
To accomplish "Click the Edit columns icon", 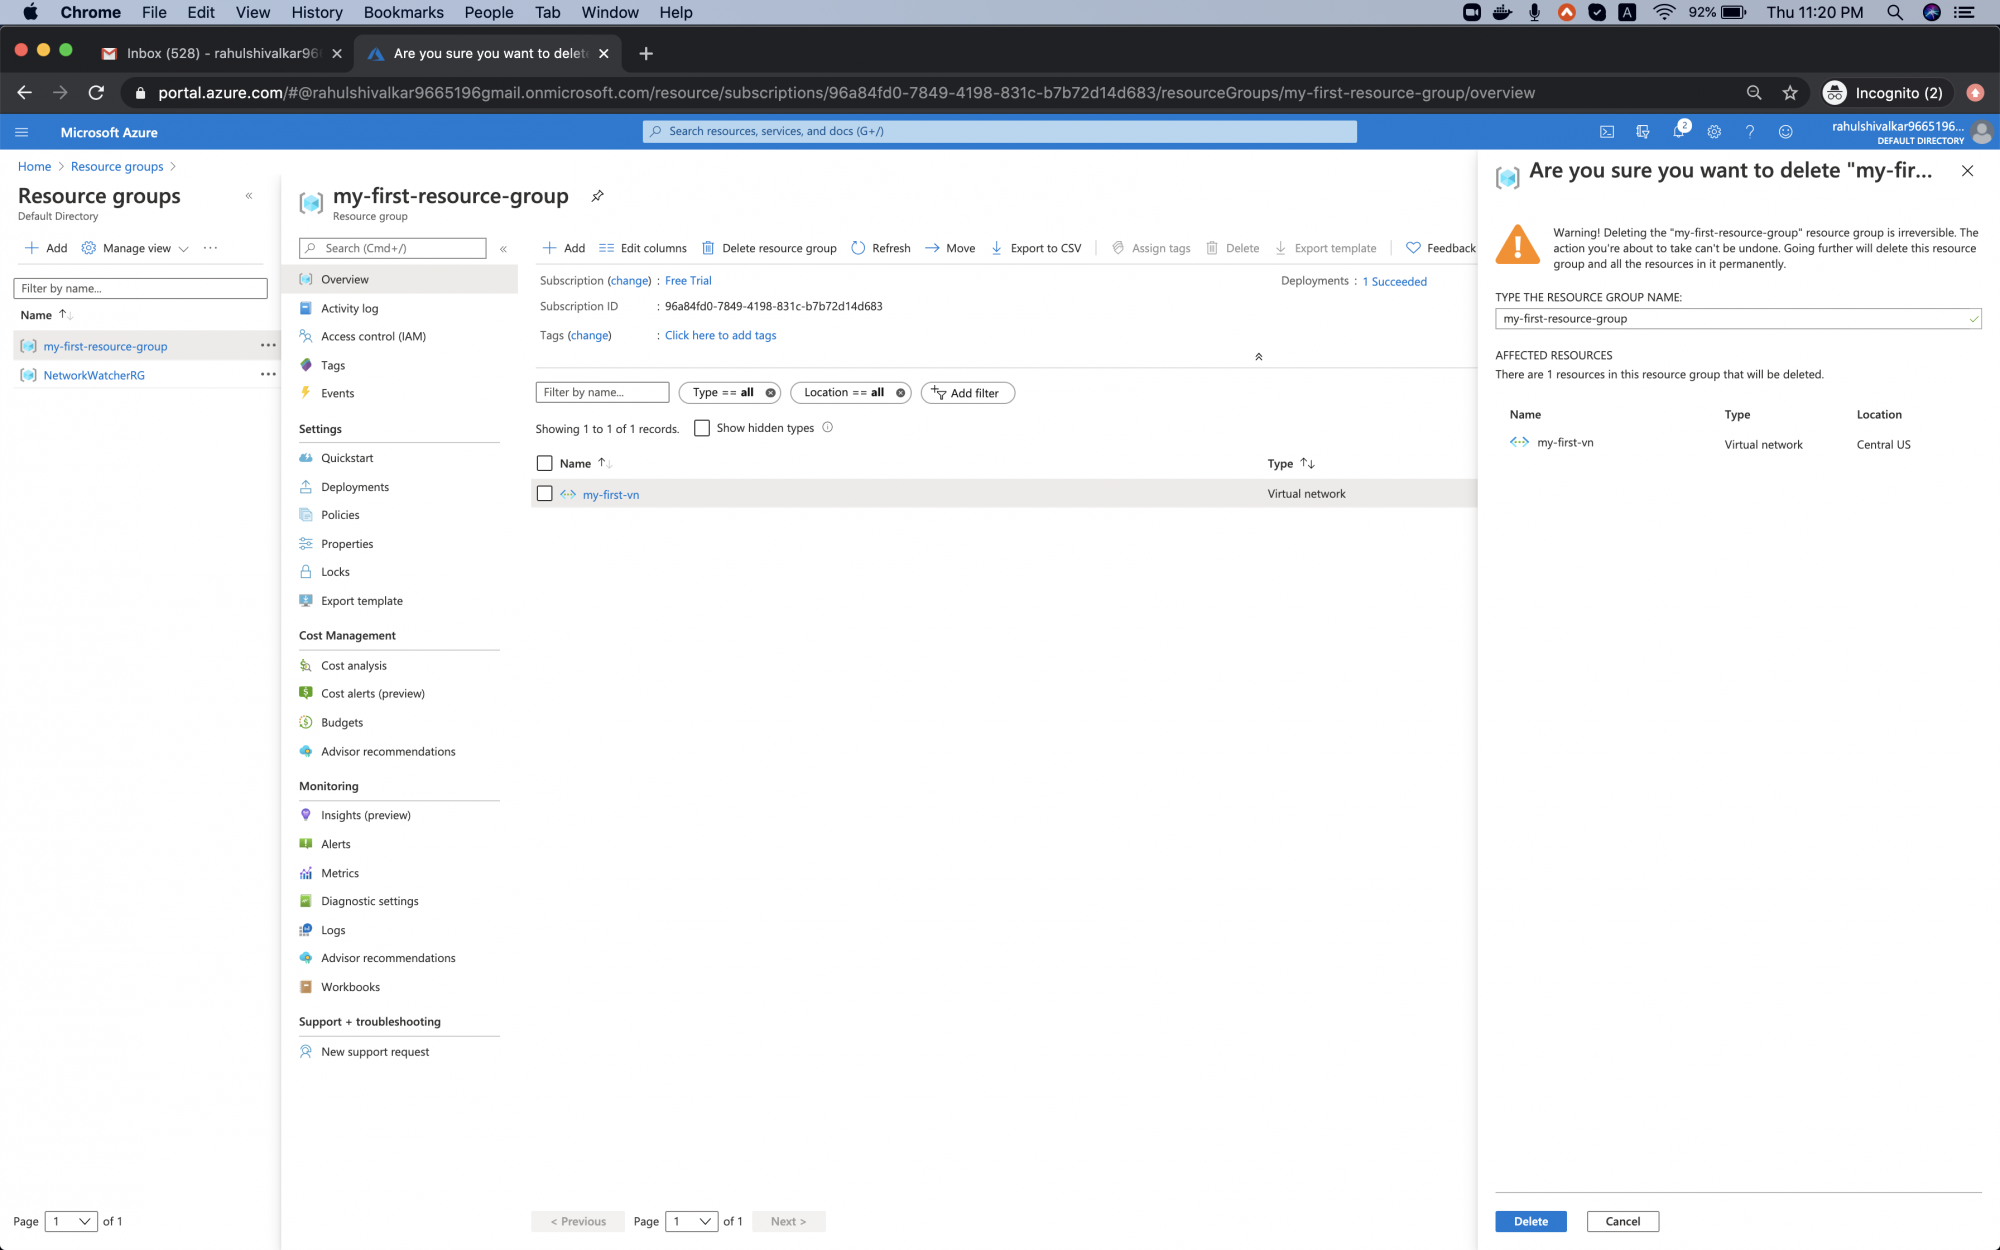I will [x=606, y=248].
